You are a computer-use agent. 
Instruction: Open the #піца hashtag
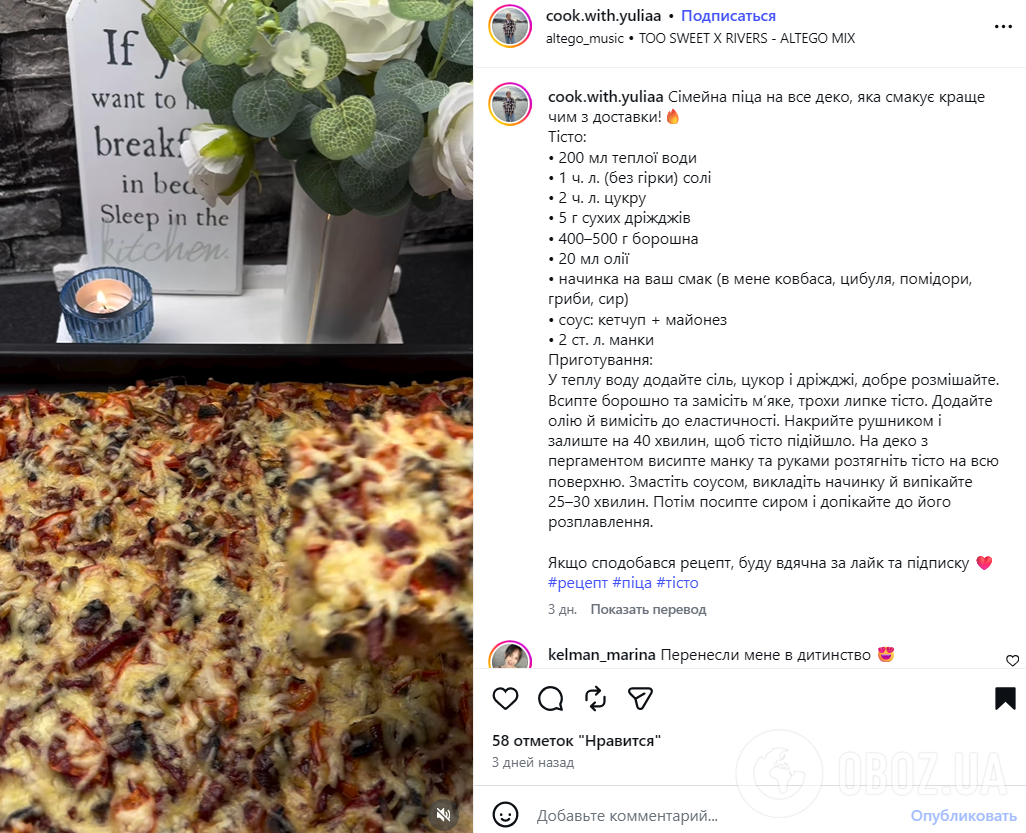632,582
